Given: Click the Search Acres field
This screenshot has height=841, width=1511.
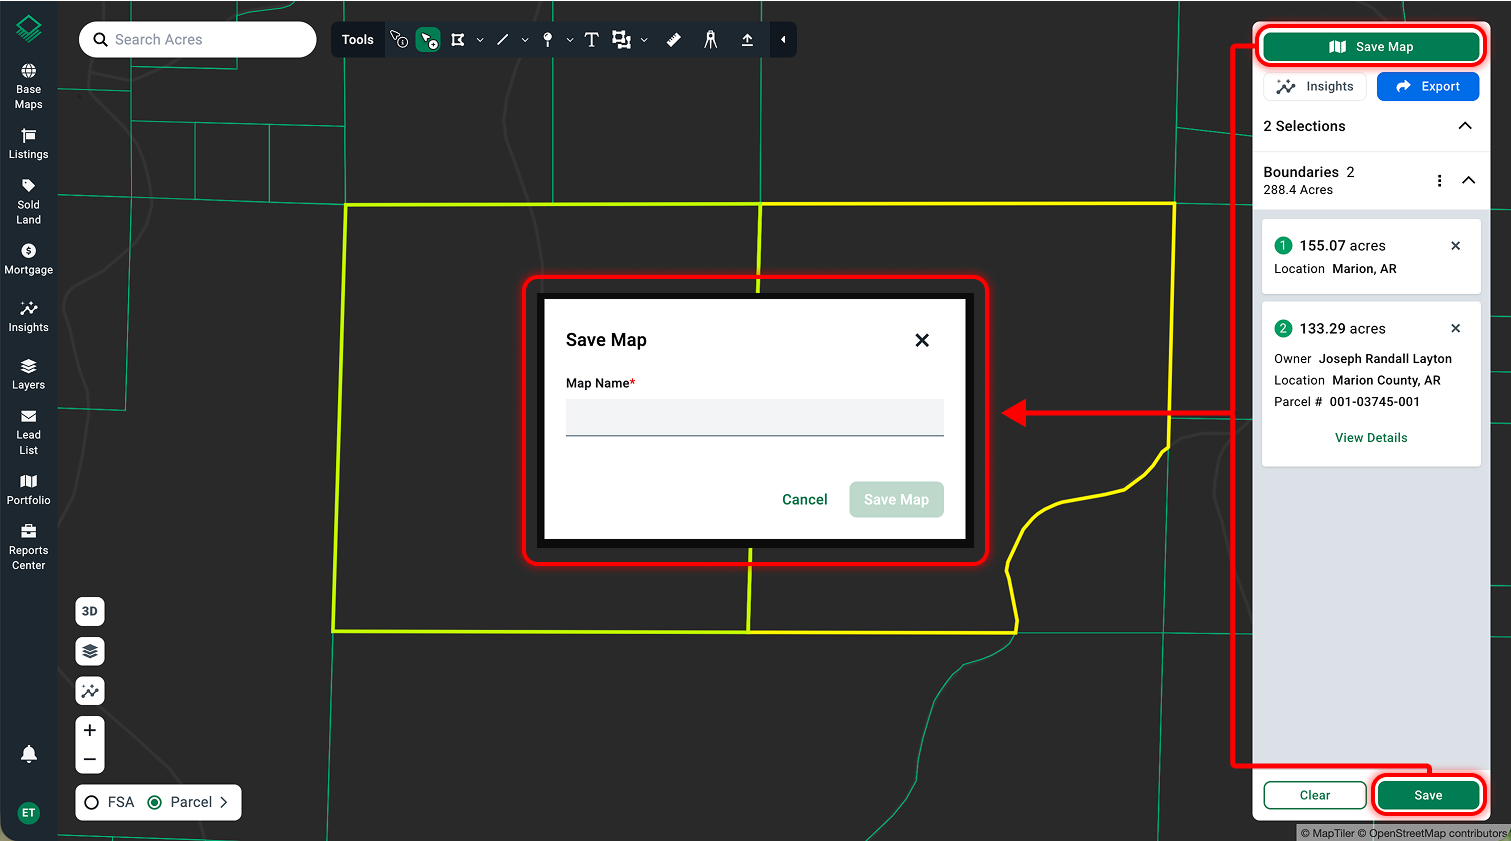Looking at the screenshot, I should coord(198,40).
